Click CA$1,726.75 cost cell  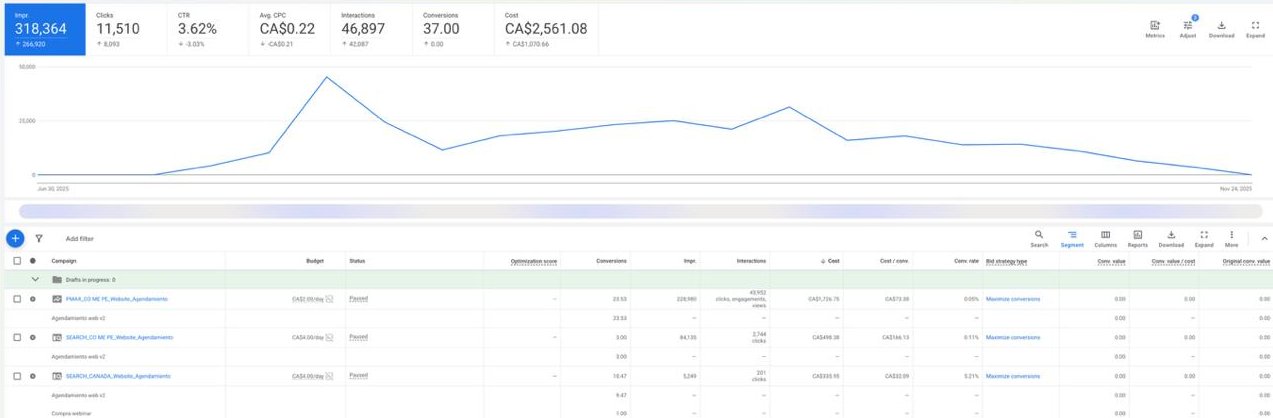[824, 299]
